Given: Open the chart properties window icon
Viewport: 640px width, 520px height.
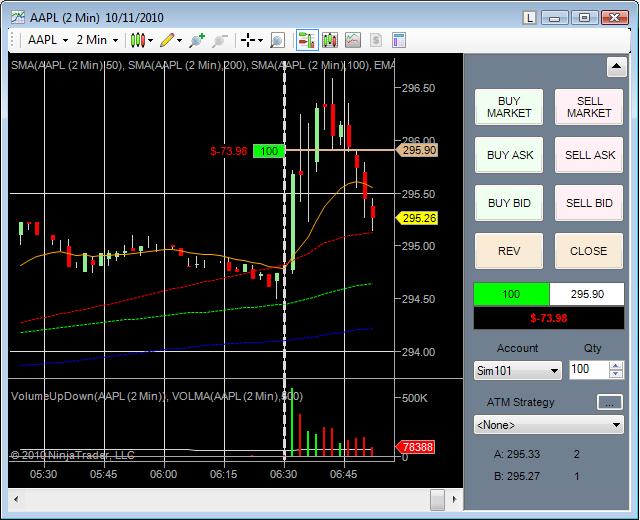Looking at the screenshot, I should 399,40.
